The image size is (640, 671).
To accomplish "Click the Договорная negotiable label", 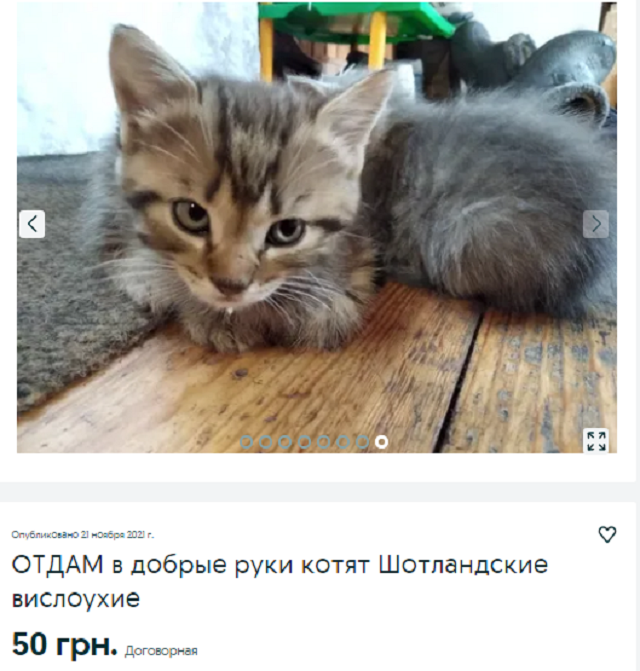I will click(161, 651).
